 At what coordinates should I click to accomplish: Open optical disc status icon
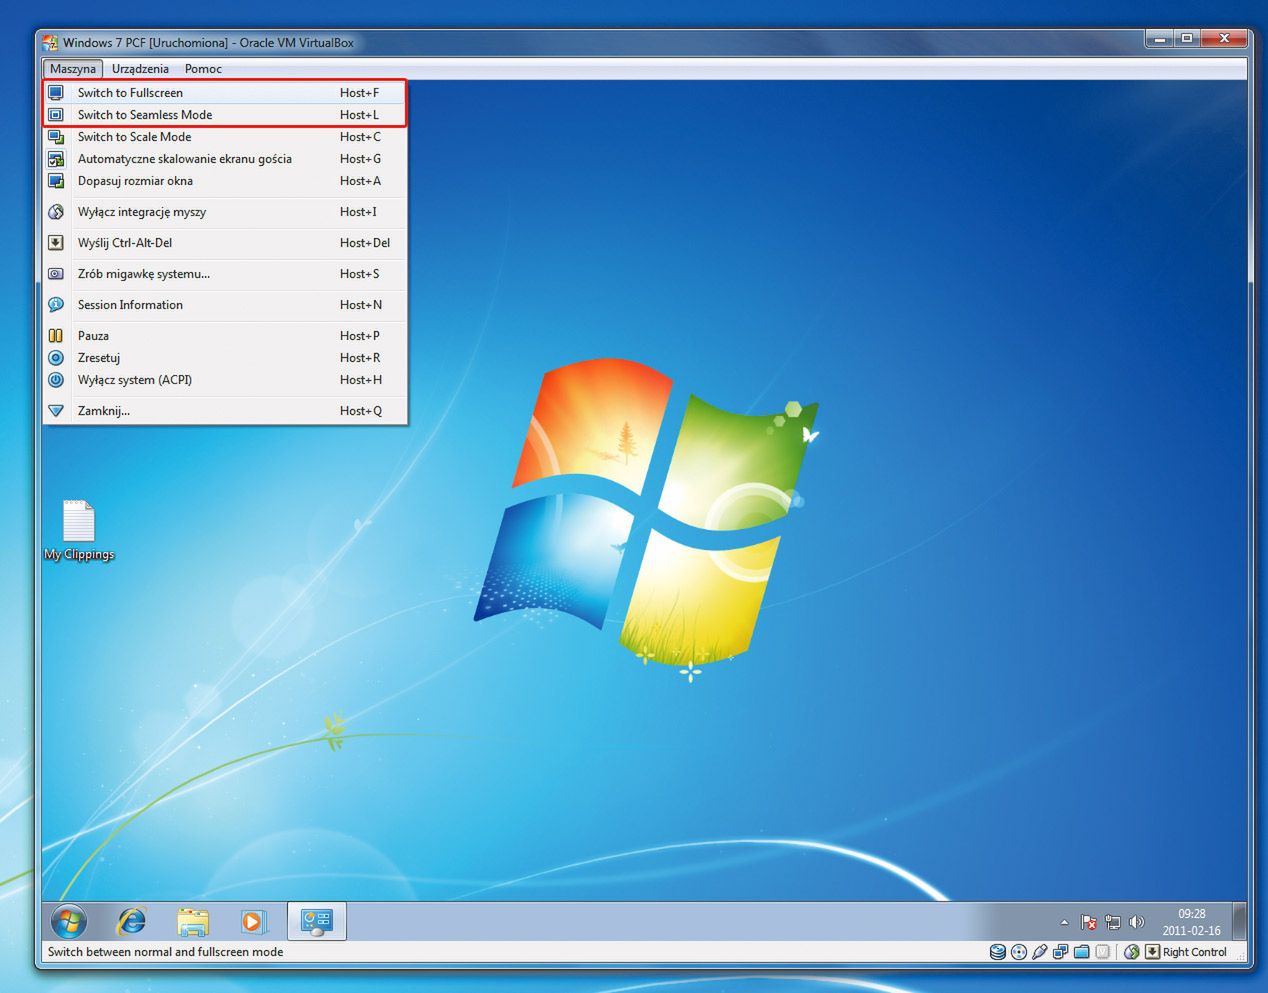pos(1018,952)
